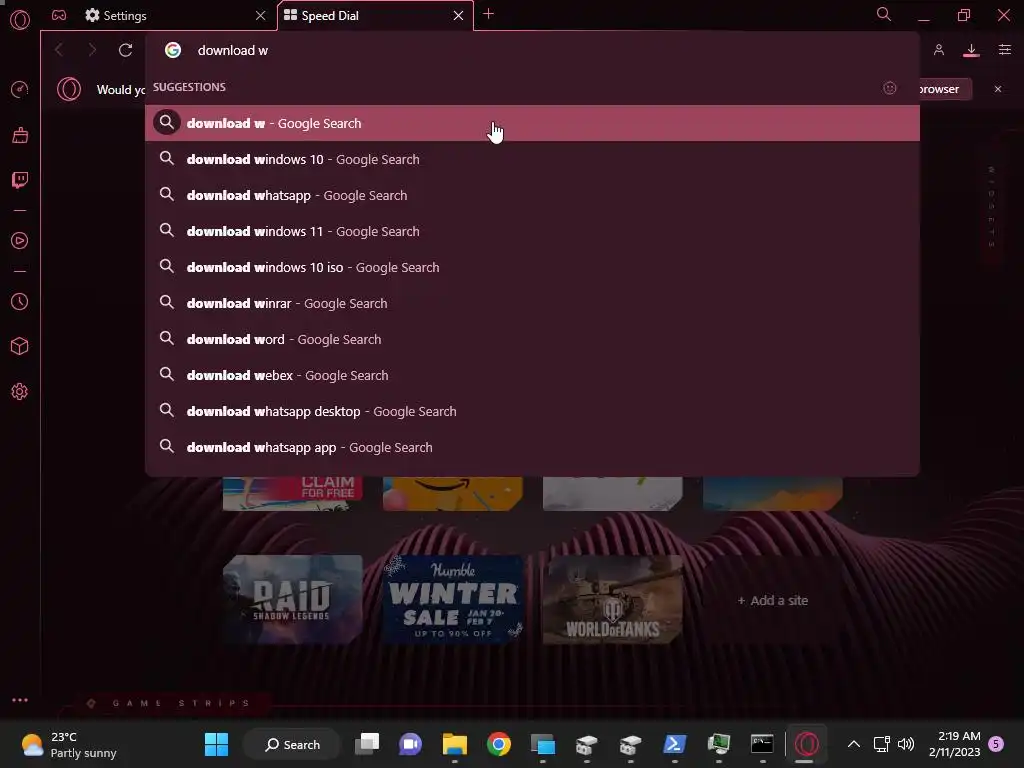Open the Raid Shadow Legends tile

coord(292,599)
